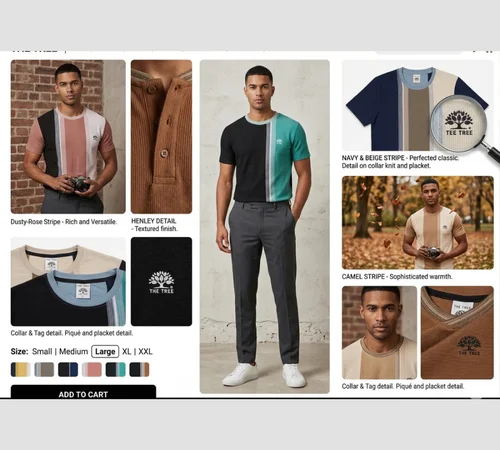
Task: Select size XL
Action: point(126,352)
